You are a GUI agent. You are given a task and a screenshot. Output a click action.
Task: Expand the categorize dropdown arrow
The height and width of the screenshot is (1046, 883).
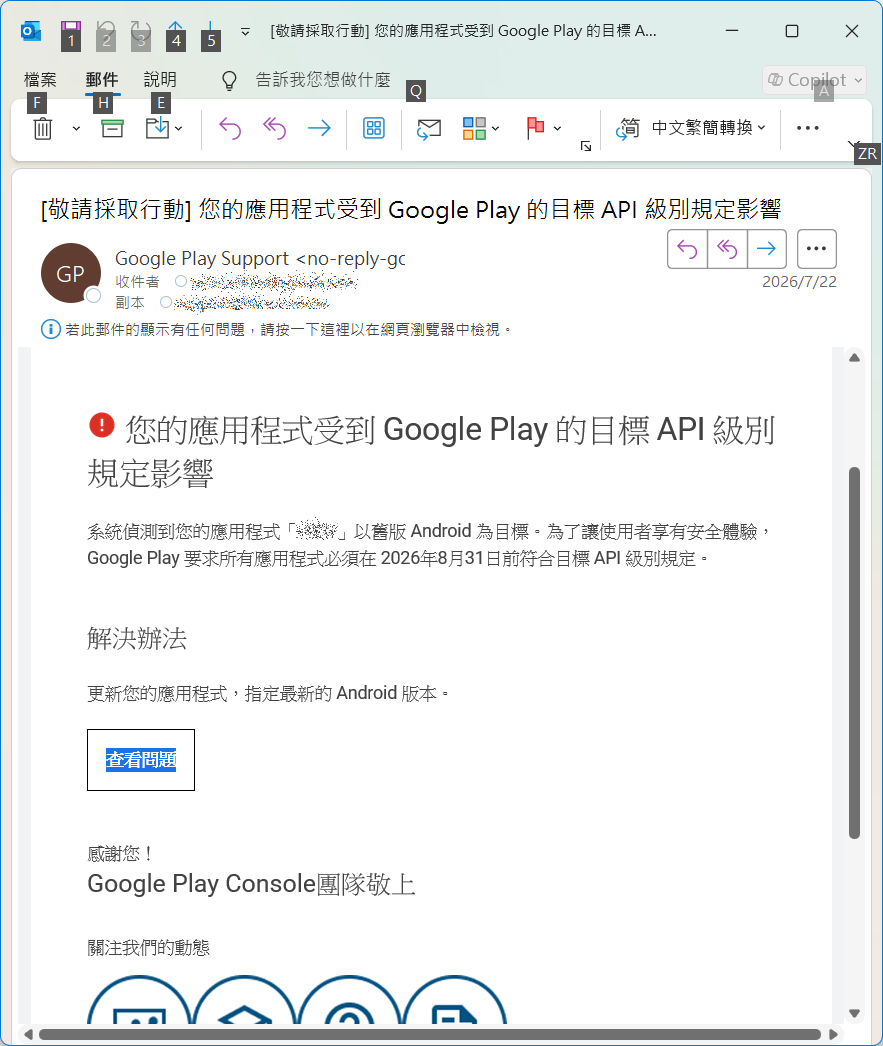[496, 128]
